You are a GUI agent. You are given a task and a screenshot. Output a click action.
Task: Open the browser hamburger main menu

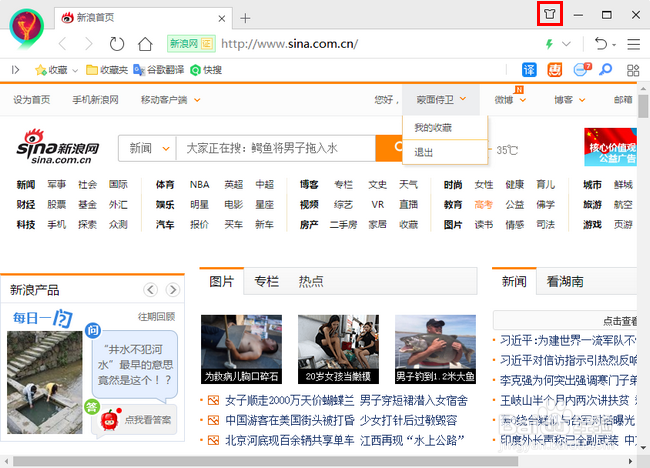pyautogui.click(x=633, y=44)
